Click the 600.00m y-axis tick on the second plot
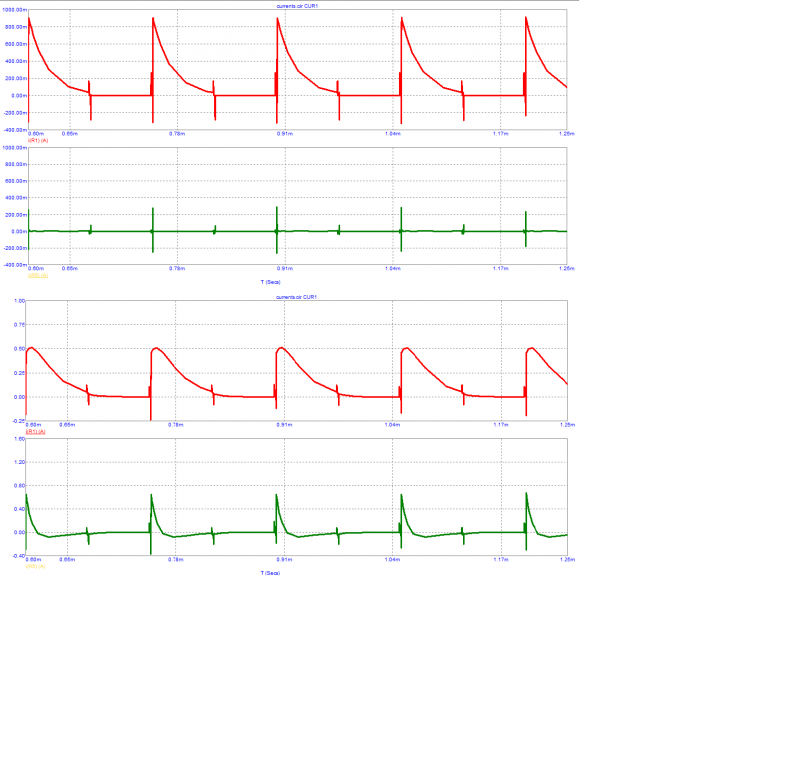This screenshot has height=781, width=800. [14, 181]
